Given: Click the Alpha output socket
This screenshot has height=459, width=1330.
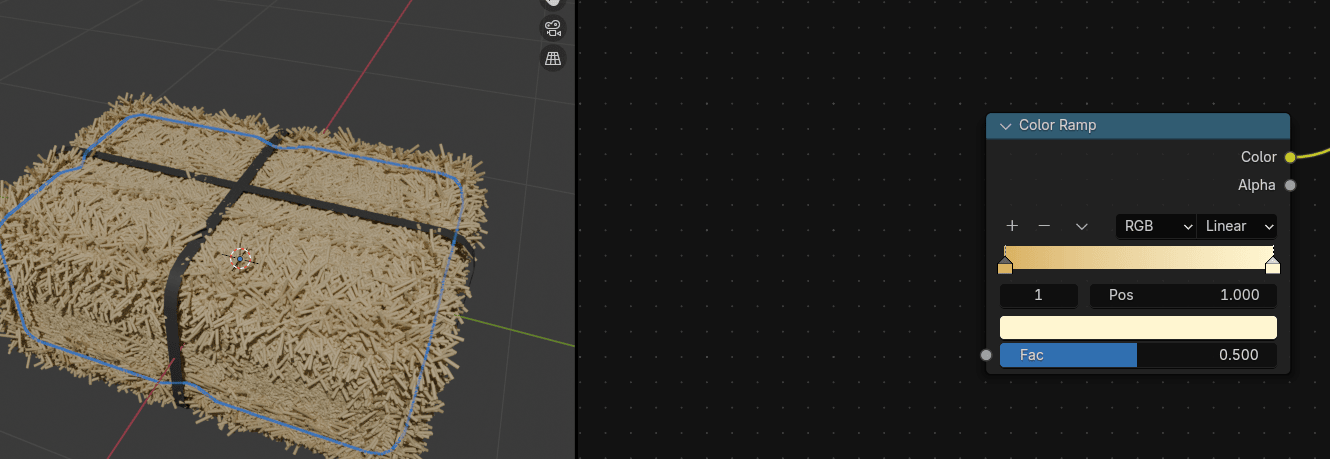Looking at the screenshot, I should click(x=1290, y=185).
